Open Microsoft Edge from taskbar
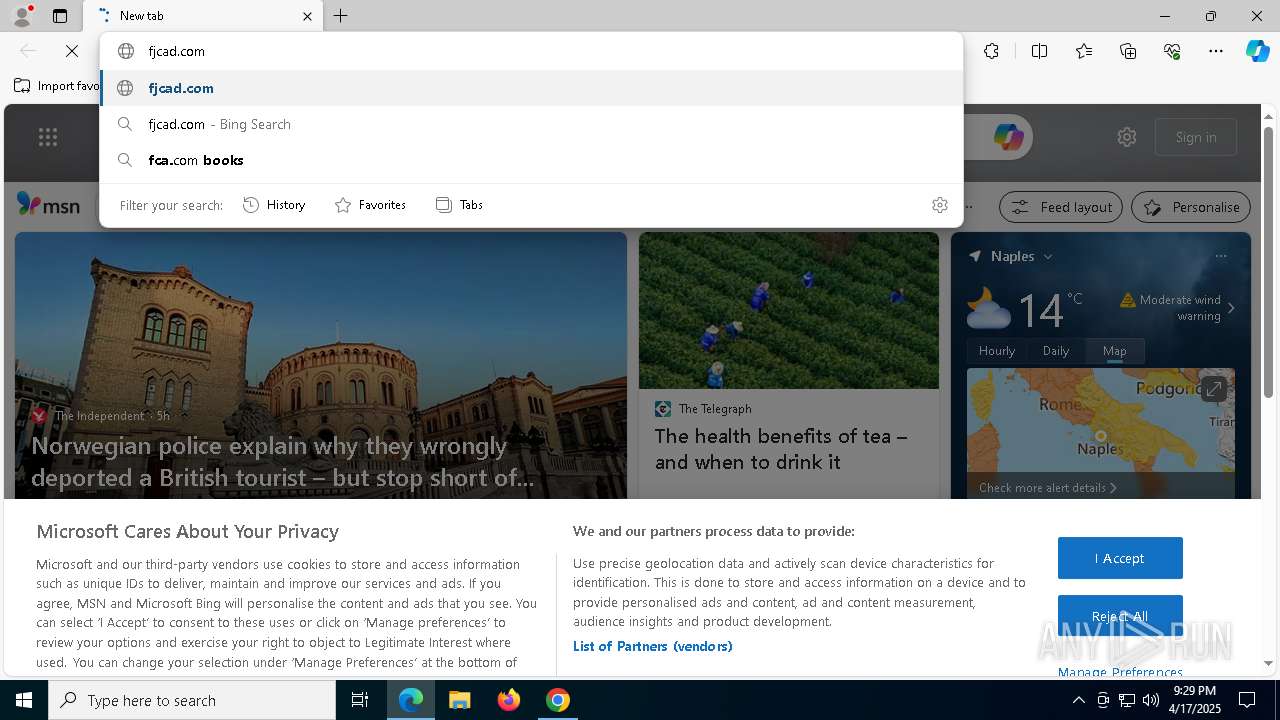The height and width of the screenshot is (720, 1280). click(411, 700)
